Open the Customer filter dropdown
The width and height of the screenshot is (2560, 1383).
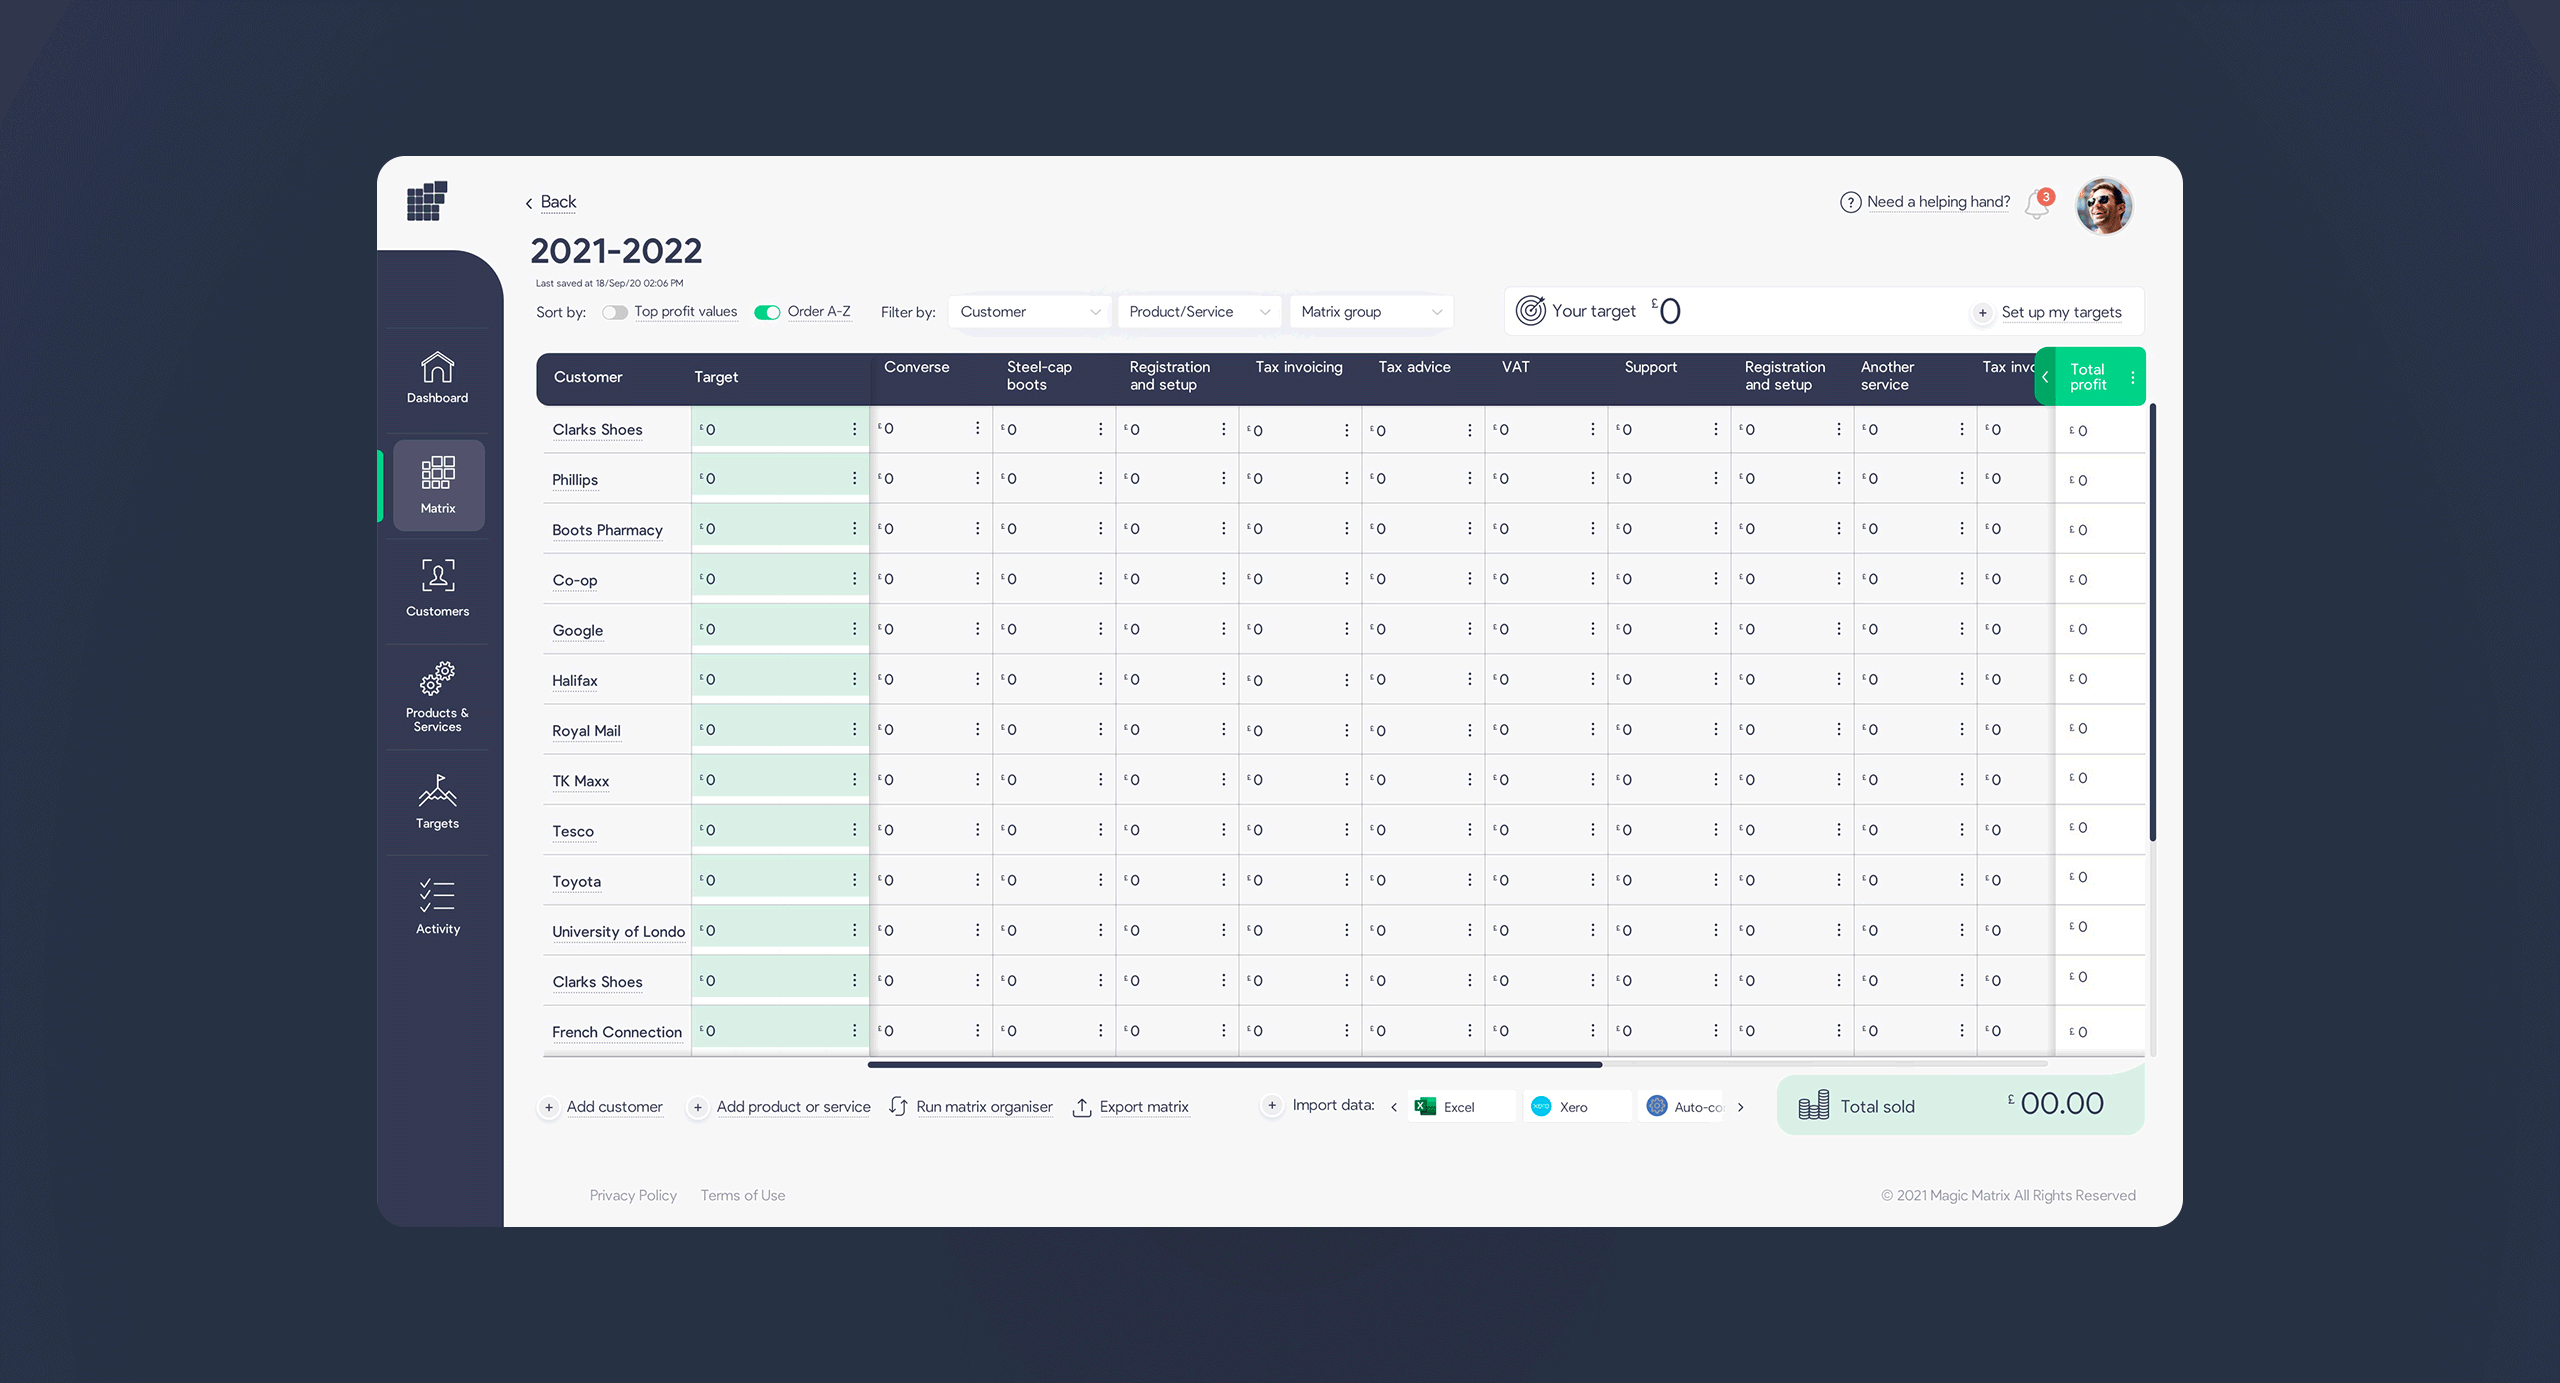point(1029,312)
